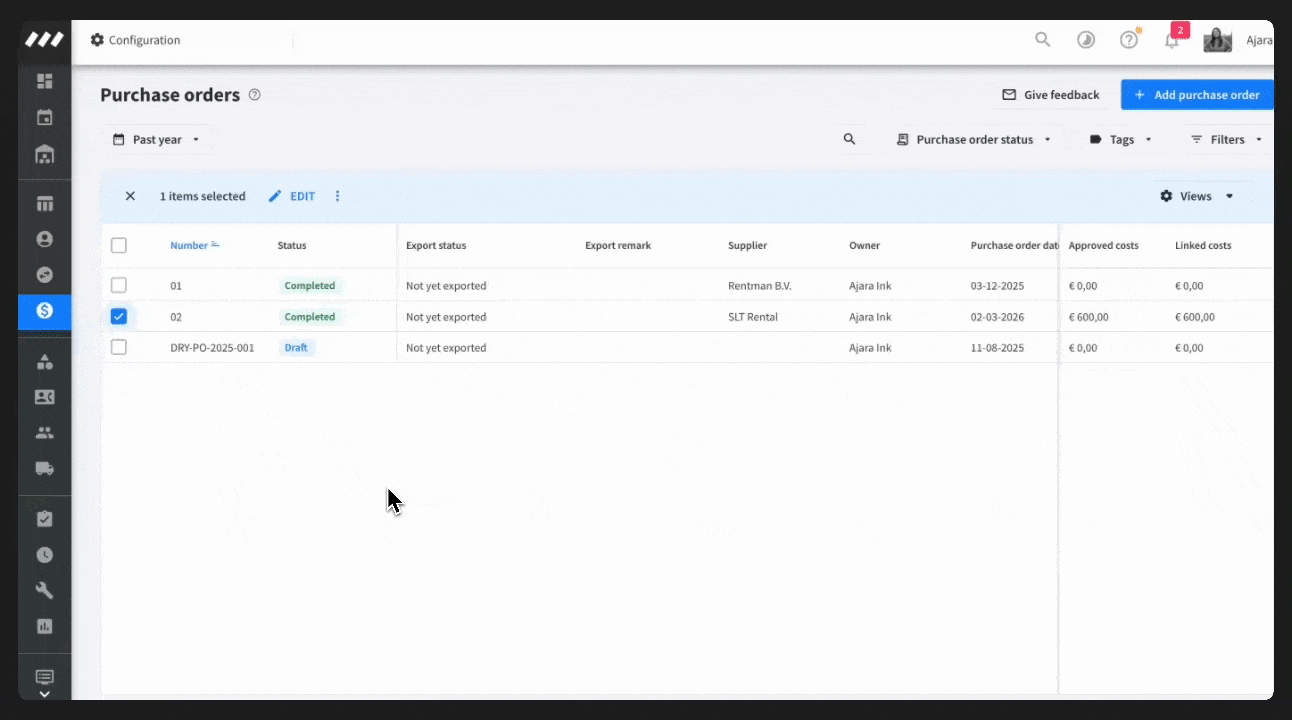This screenshot has width=1292, height=720.
Task: Check the checkbox for order 01
Action: [119, 285]
